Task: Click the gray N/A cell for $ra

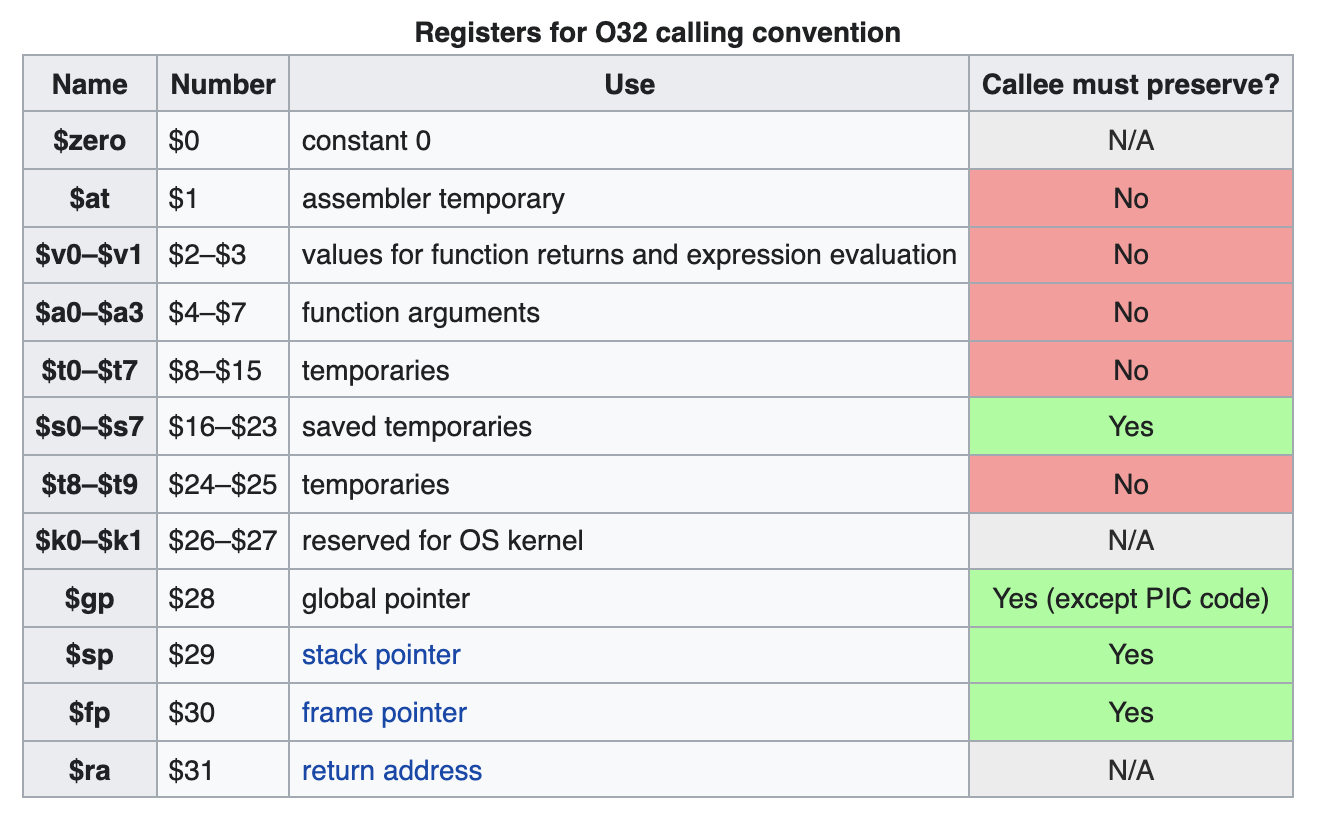Action: (x=1130, y=771)
